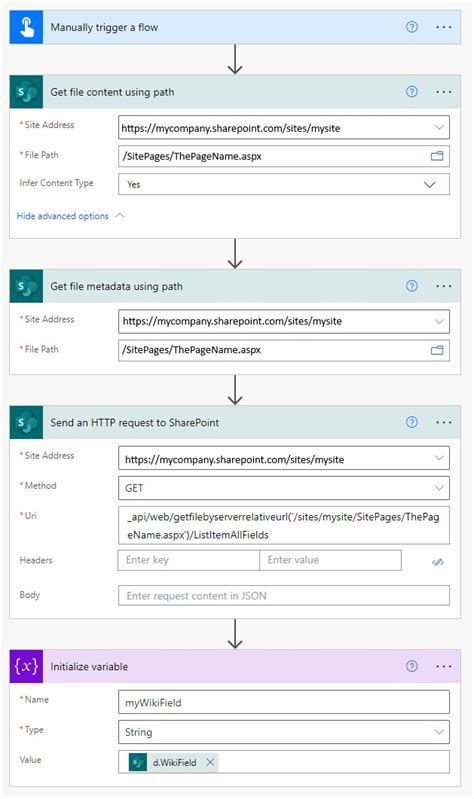Viewport: 474px width, 799px height.
Task: Open ellipsis menu on Initialize variable card
Action: (x=443, y=667)
